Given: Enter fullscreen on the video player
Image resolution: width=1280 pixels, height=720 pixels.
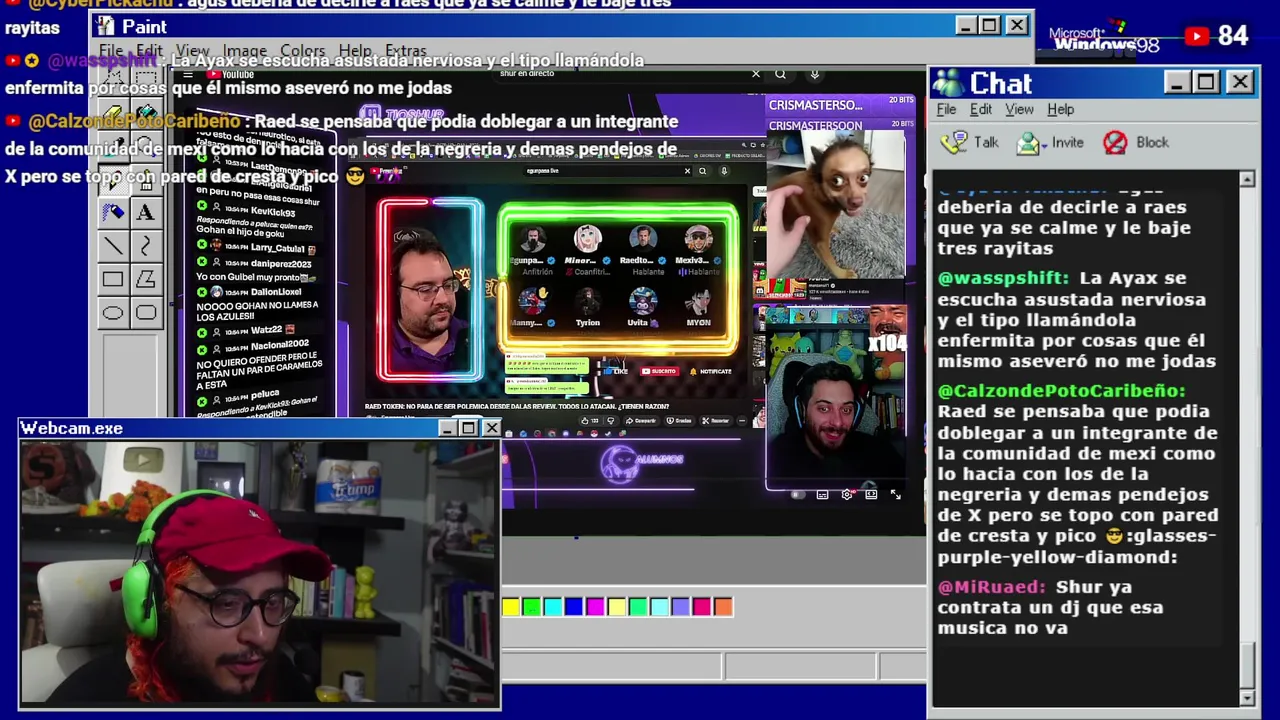Looking at the screenshot, I should (896, 494).
